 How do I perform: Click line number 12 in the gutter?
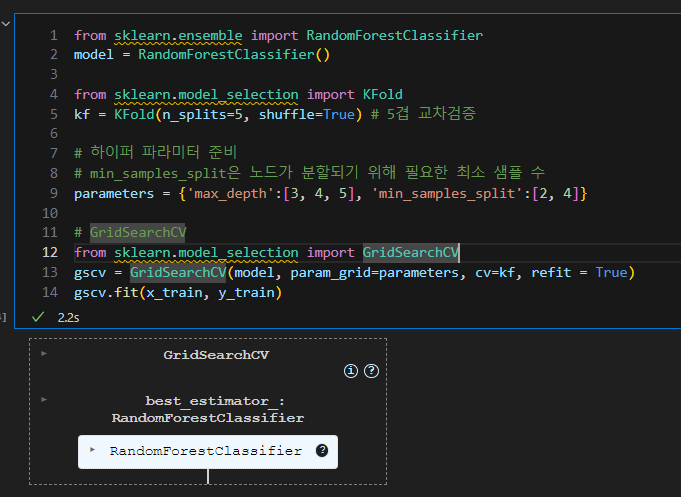tap(50, 252)
